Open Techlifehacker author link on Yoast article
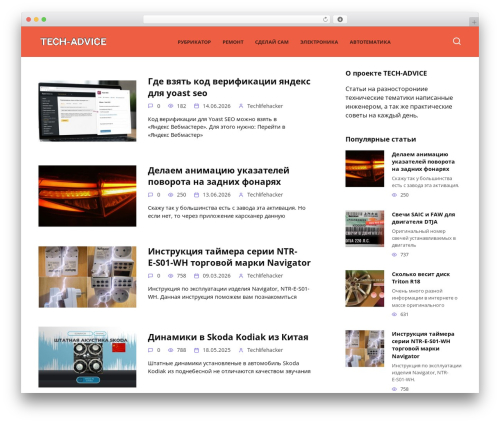Image resolution: width=500 pixels, height=423 pixels. [x=265, y=106]
